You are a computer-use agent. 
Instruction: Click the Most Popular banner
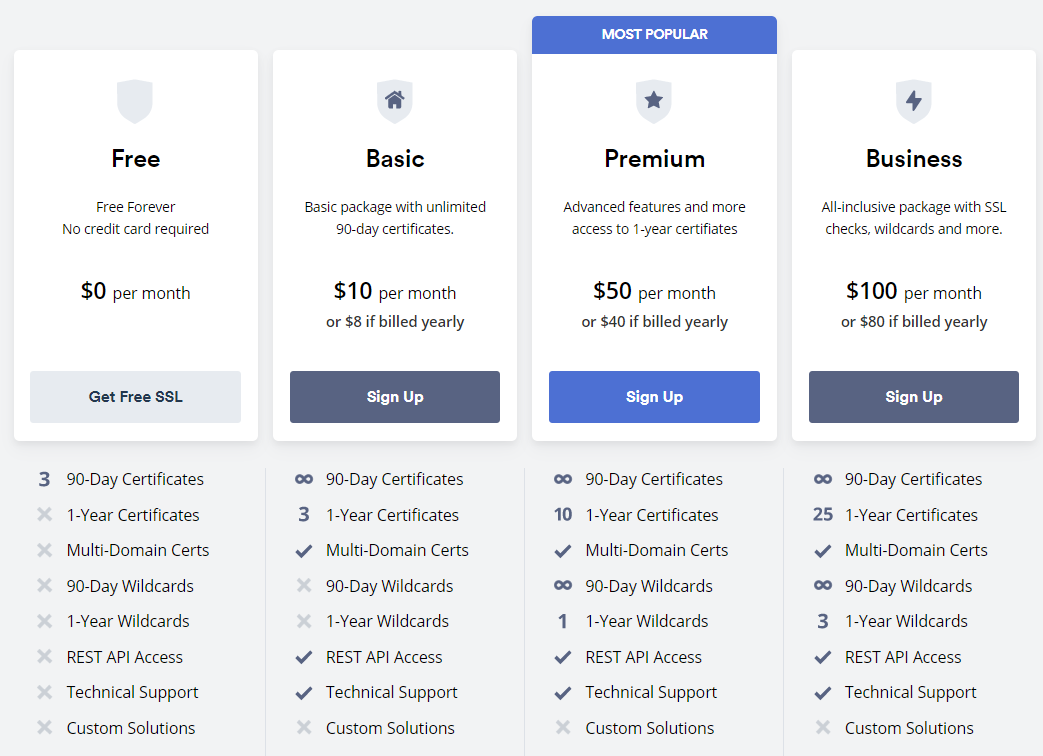tap(654, 35)
